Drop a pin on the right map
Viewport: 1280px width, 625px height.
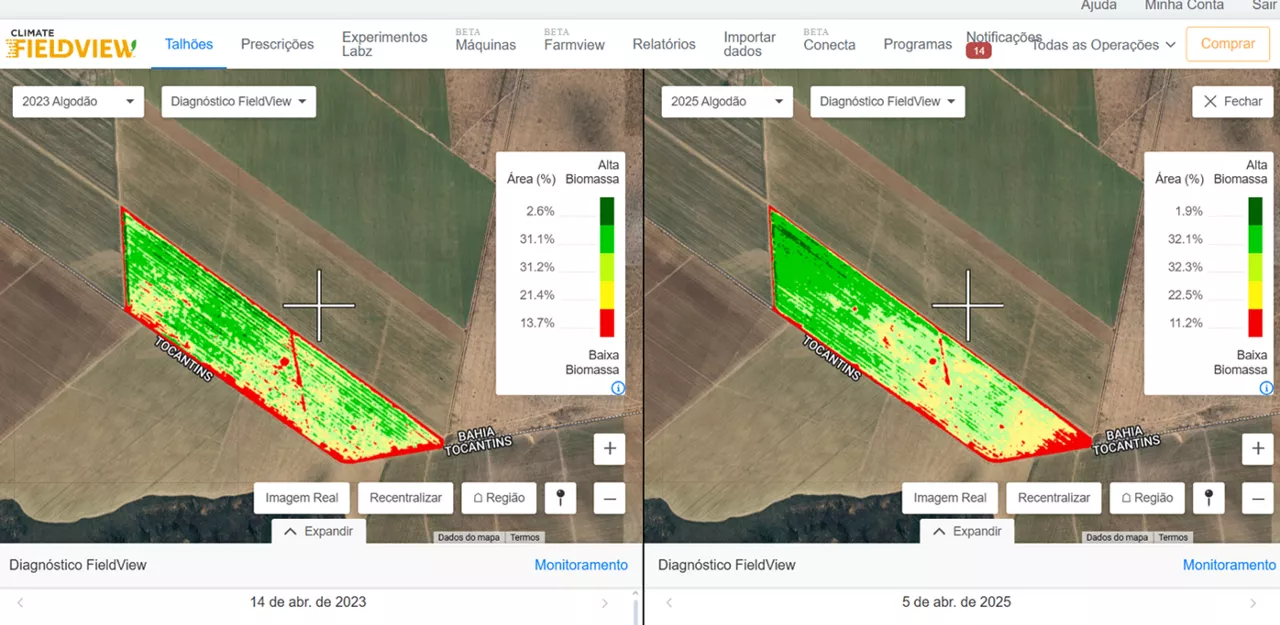coord(1209,498)
